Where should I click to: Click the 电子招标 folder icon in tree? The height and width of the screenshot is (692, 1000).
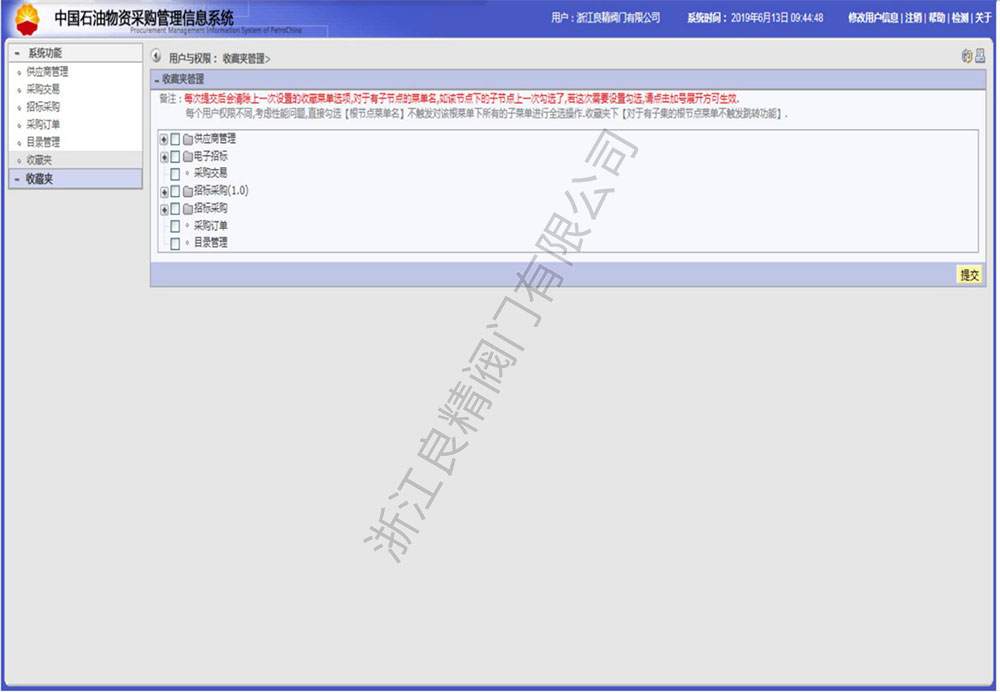point(187,157)
